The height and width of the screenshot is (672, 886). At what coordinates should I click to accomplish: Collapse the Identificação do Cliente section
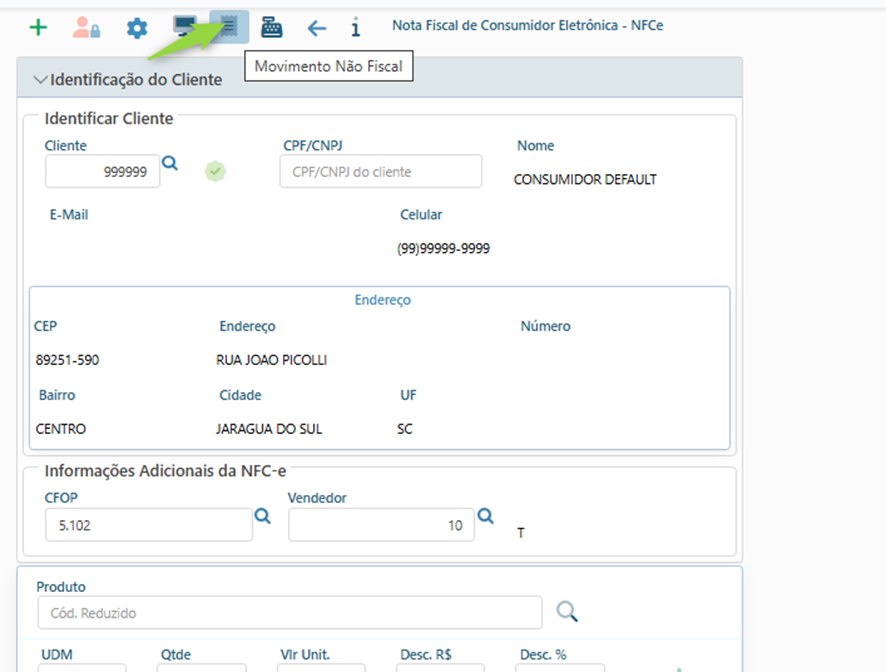click(41, 79)
